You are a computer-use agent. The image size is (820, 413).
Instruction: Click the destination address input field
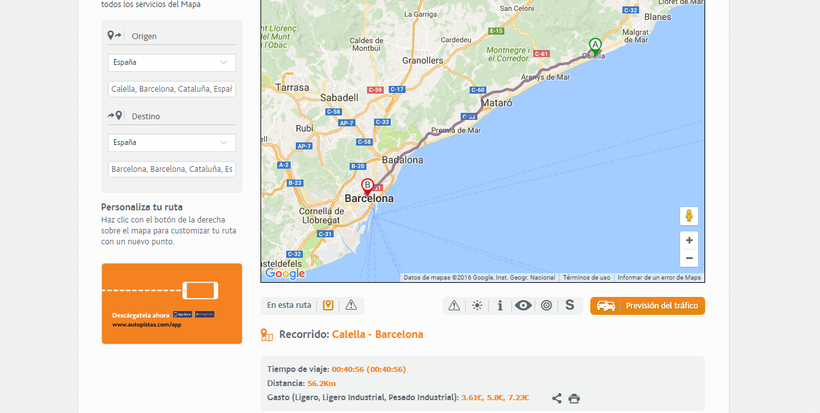point(171,169)
